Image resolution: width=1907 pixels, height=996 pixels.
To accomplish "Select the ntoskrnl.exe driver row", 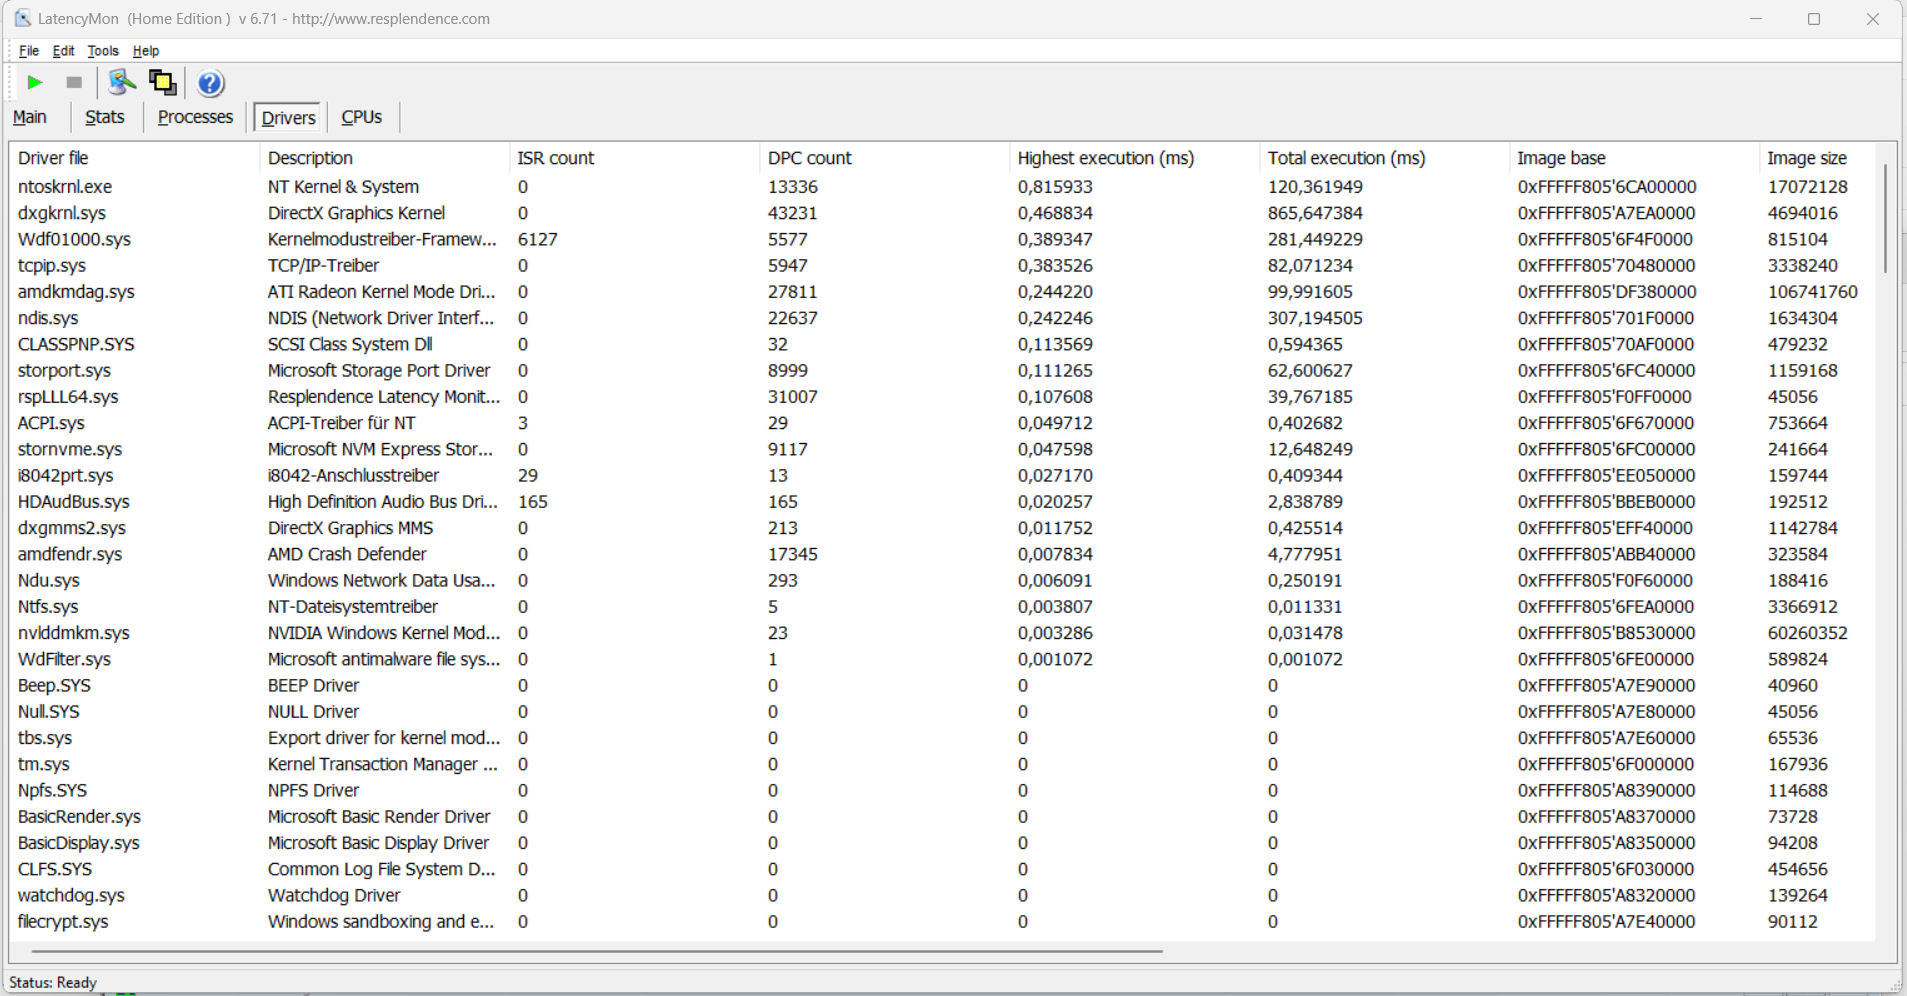I will click(942, 187).
